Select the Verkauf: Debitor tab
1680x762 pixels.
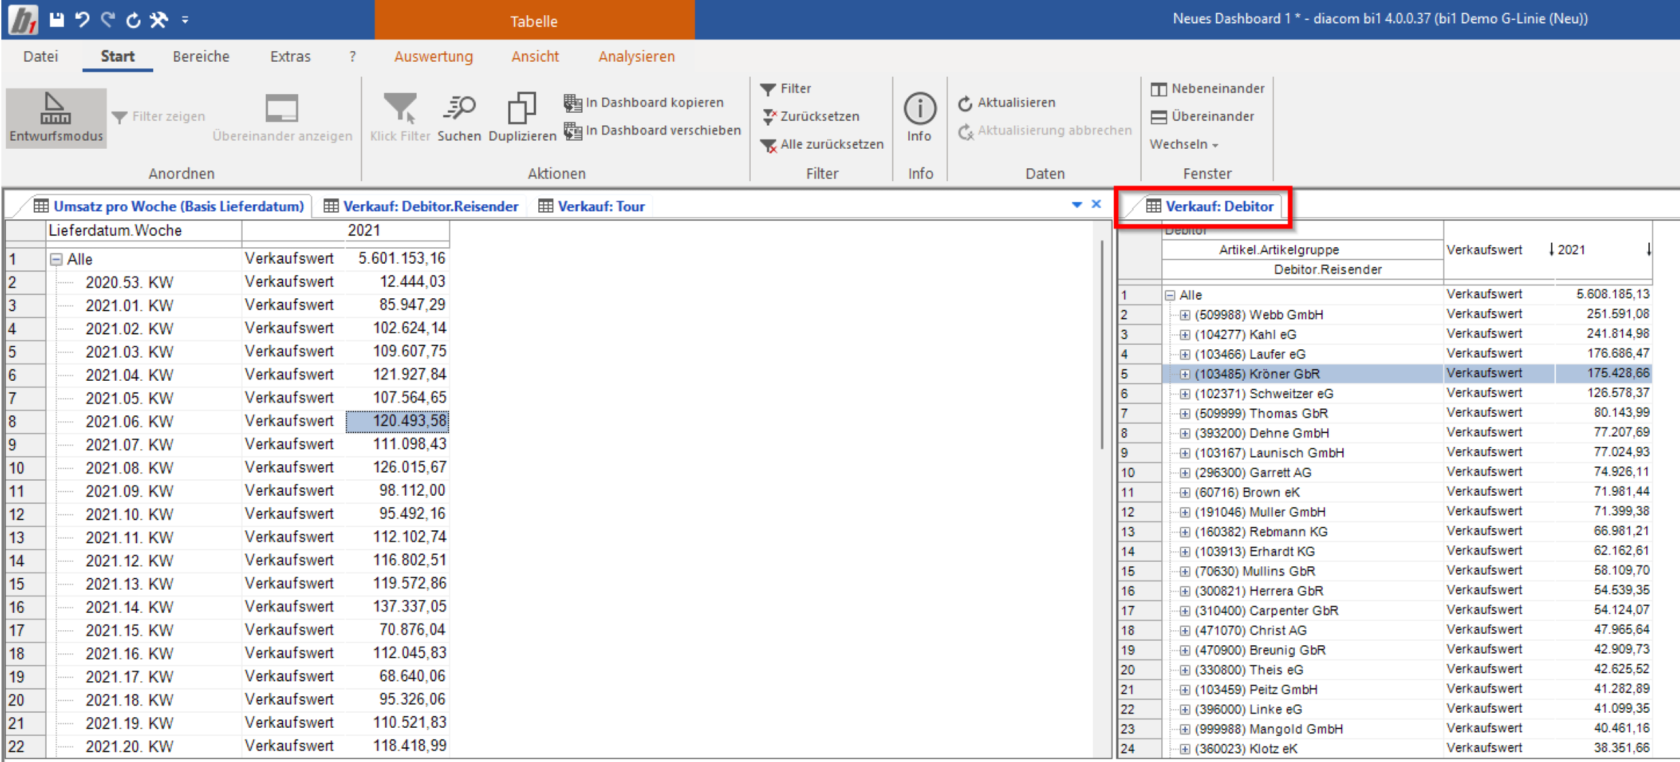[1209, 206]
